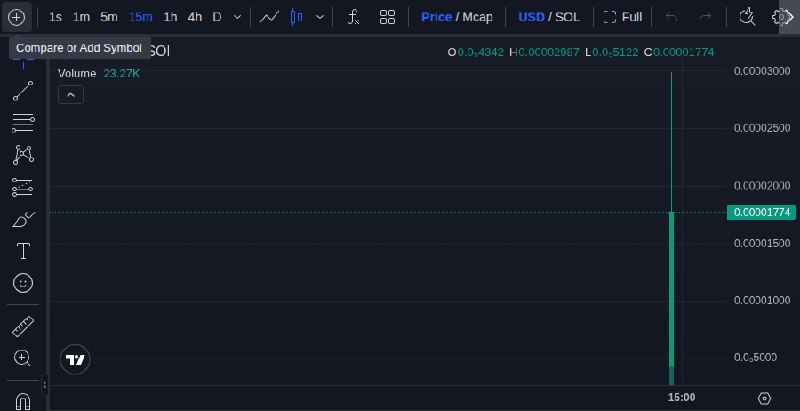Select the Text tool
Viewport: 800px width, 411px height.
pos(23,251)
